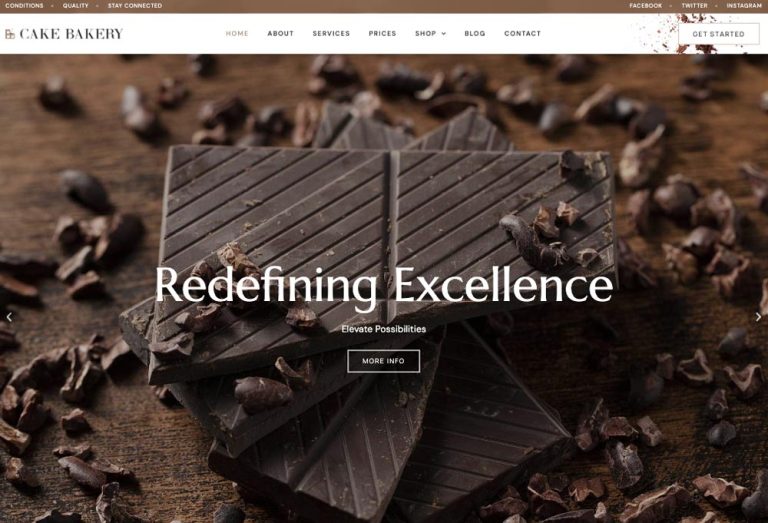Click the Stay Connected link
This screenshot has height=523, width=768.
(135, 6)
